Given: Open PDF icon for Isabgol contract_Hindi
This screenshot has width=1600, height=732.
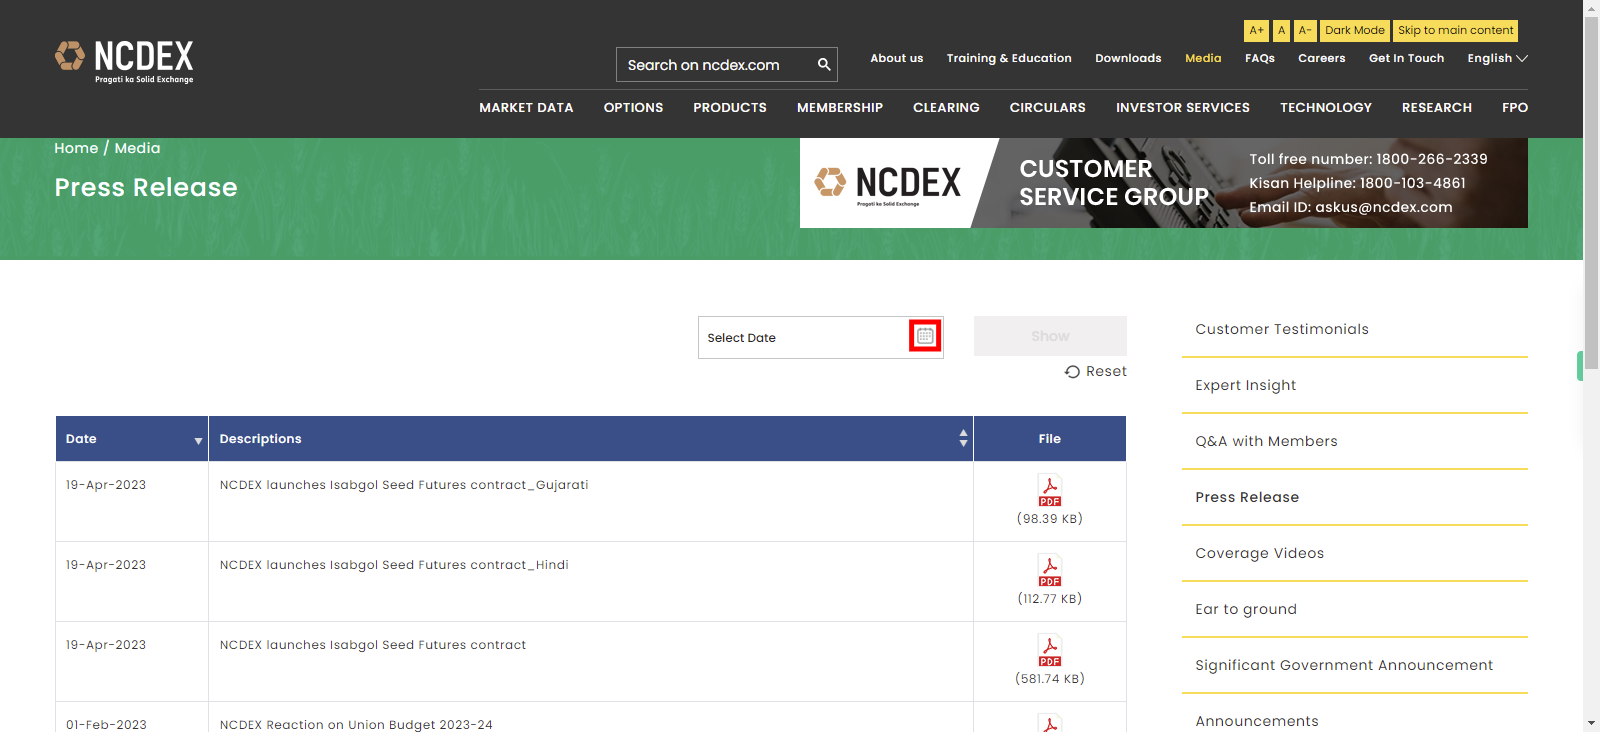Looking at the screenshot, I should pos(1050,571).
